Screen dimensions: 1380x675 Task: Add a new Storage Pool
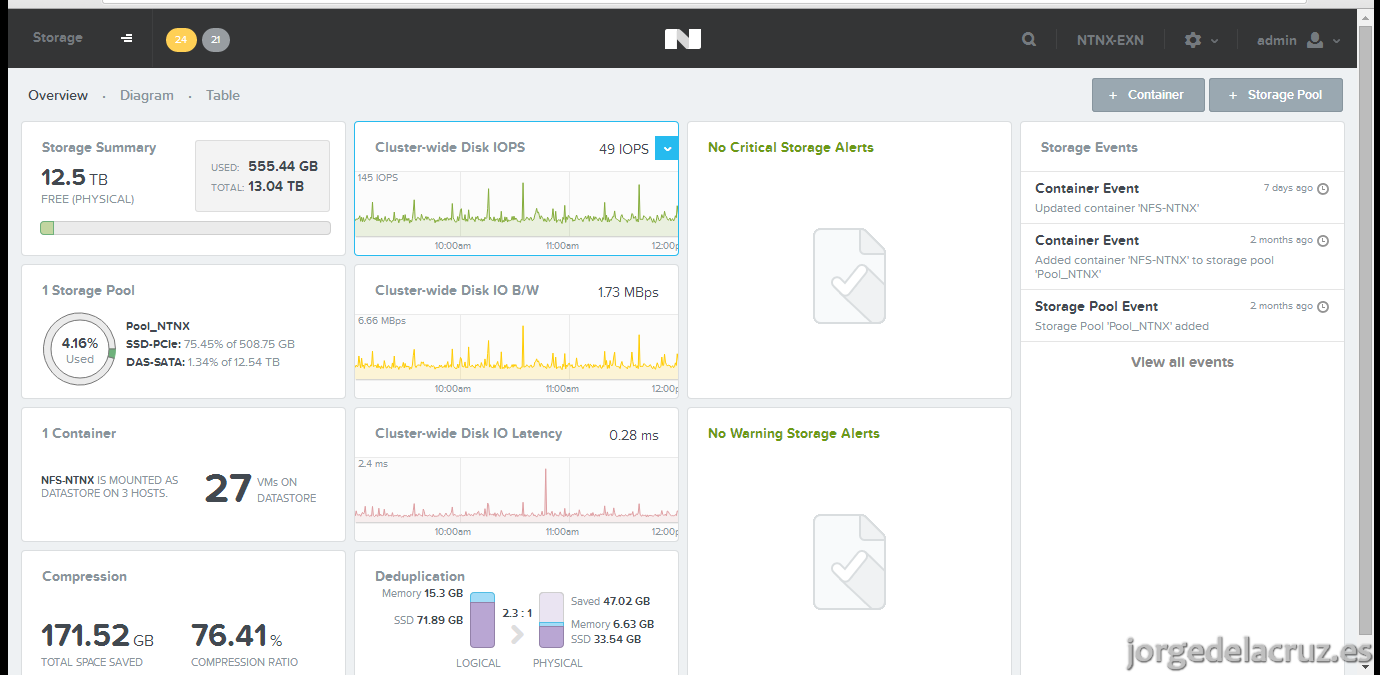pyautogui.click(x=1276, y=95)
